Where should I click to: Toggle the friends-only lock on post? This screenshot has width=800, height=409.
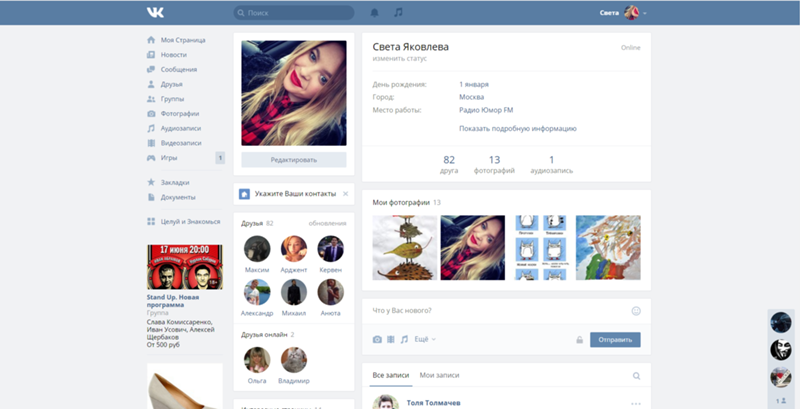coord(579,340)
